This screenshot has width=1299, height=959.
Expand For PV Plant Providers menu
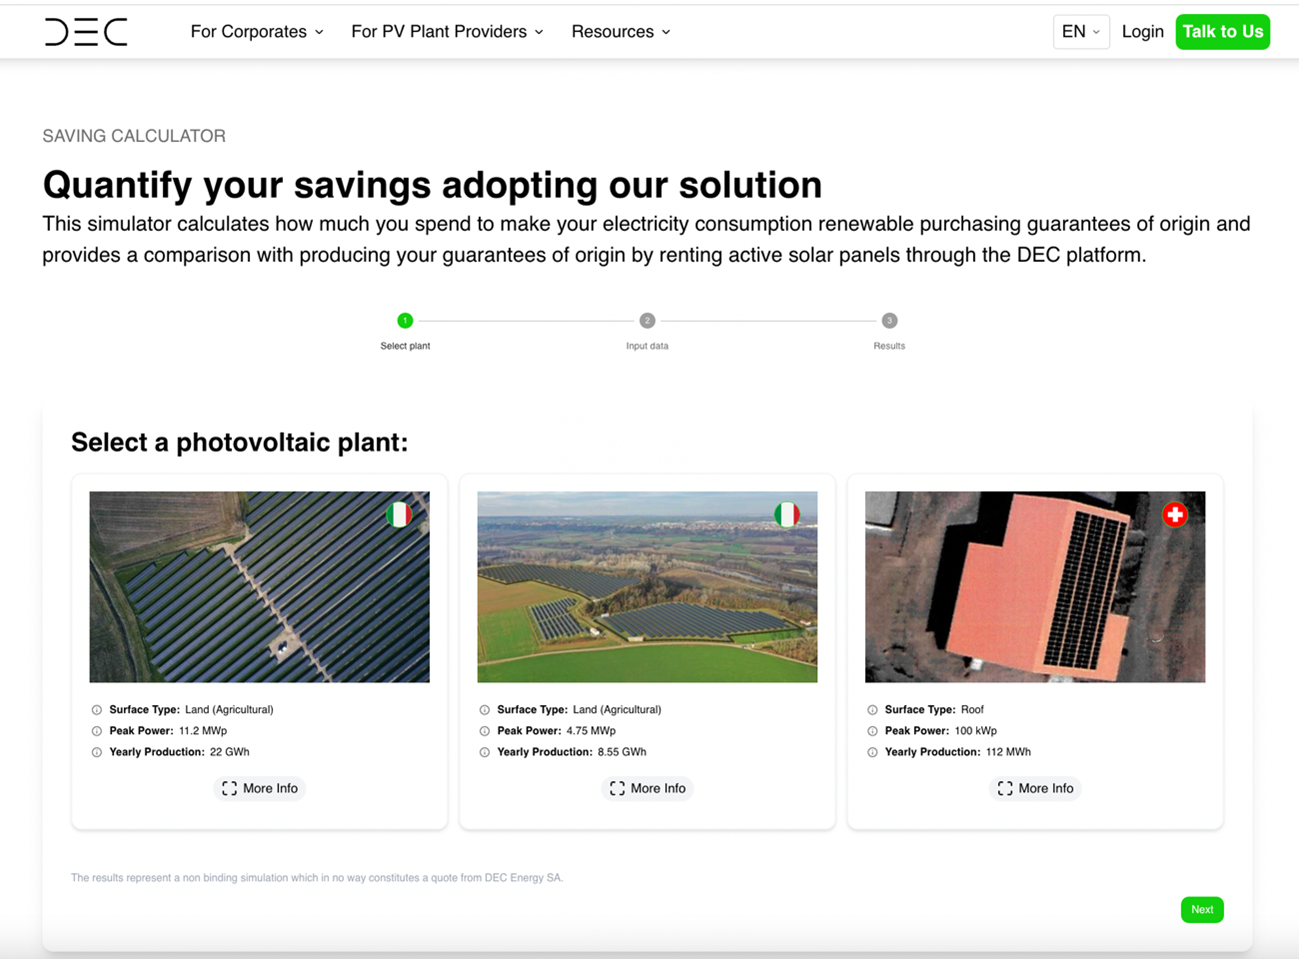447,32
